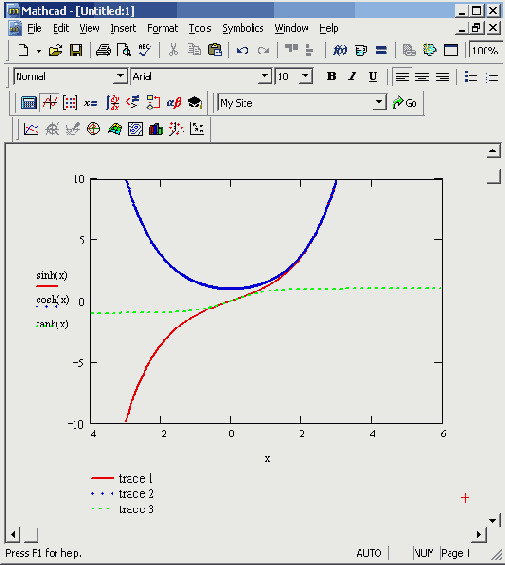
Task: Open the Greek symbol toolbar icon
Action: [174, 103]
